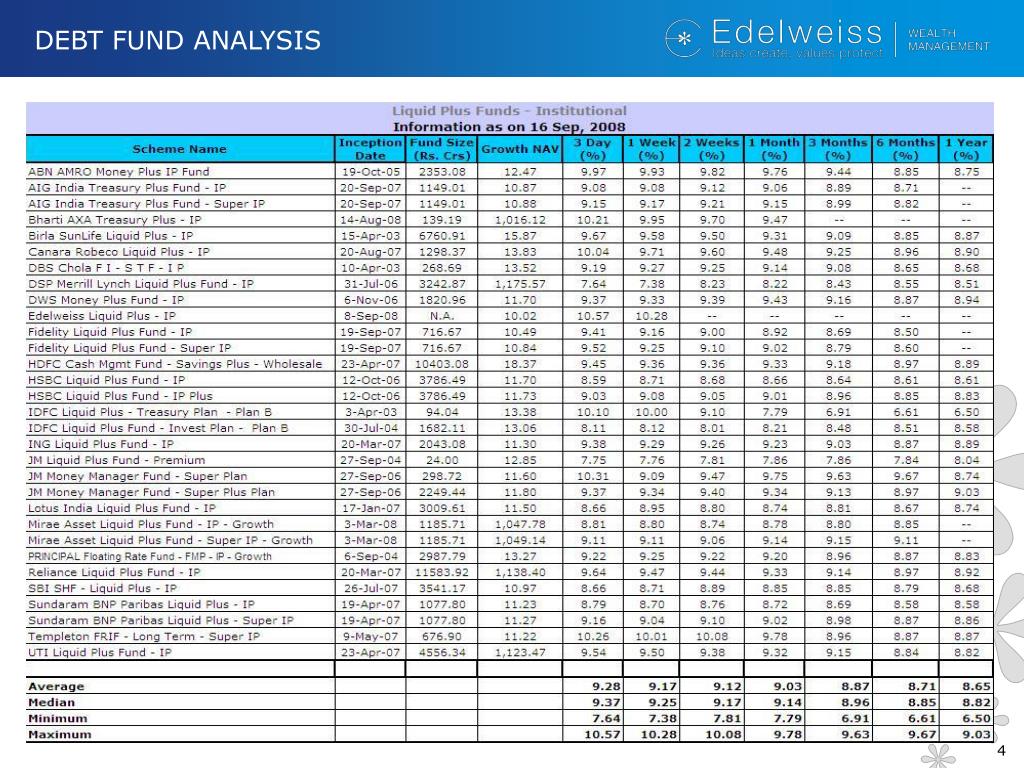Screen dimensions: 1024x768
Task: Select the 1 Week (%) column header
Action: pos(651,149)
